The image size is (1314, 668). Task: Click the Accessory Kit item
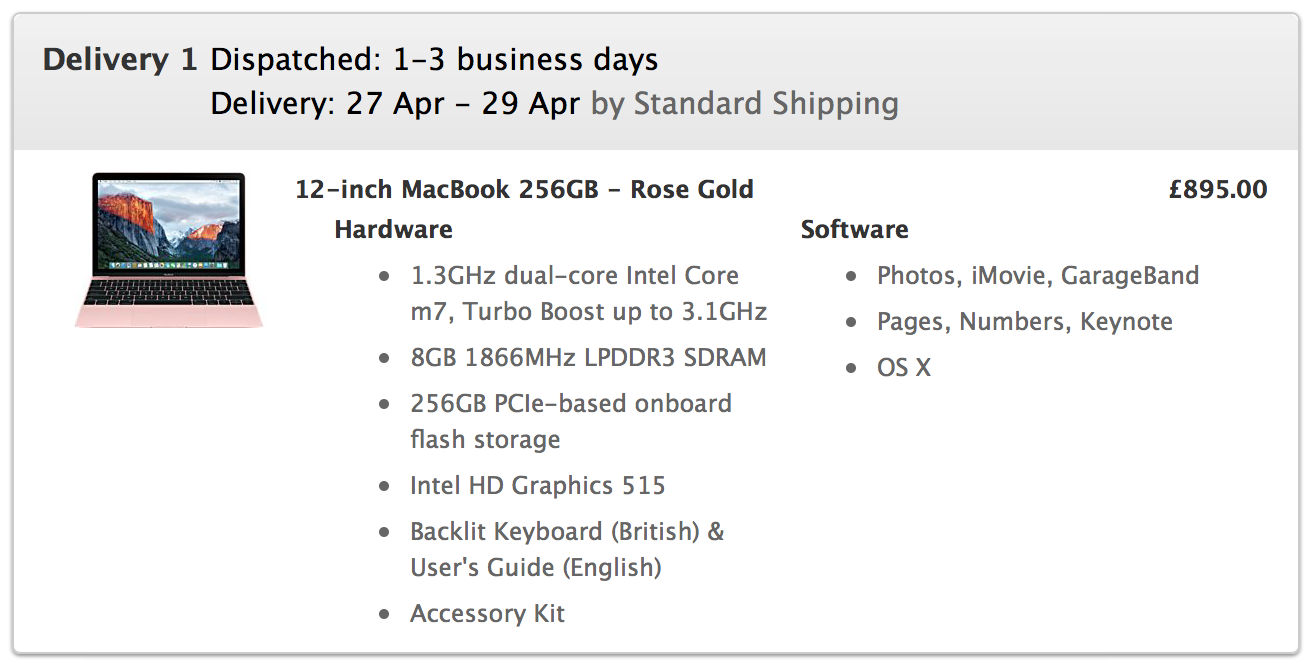(487, 613)
